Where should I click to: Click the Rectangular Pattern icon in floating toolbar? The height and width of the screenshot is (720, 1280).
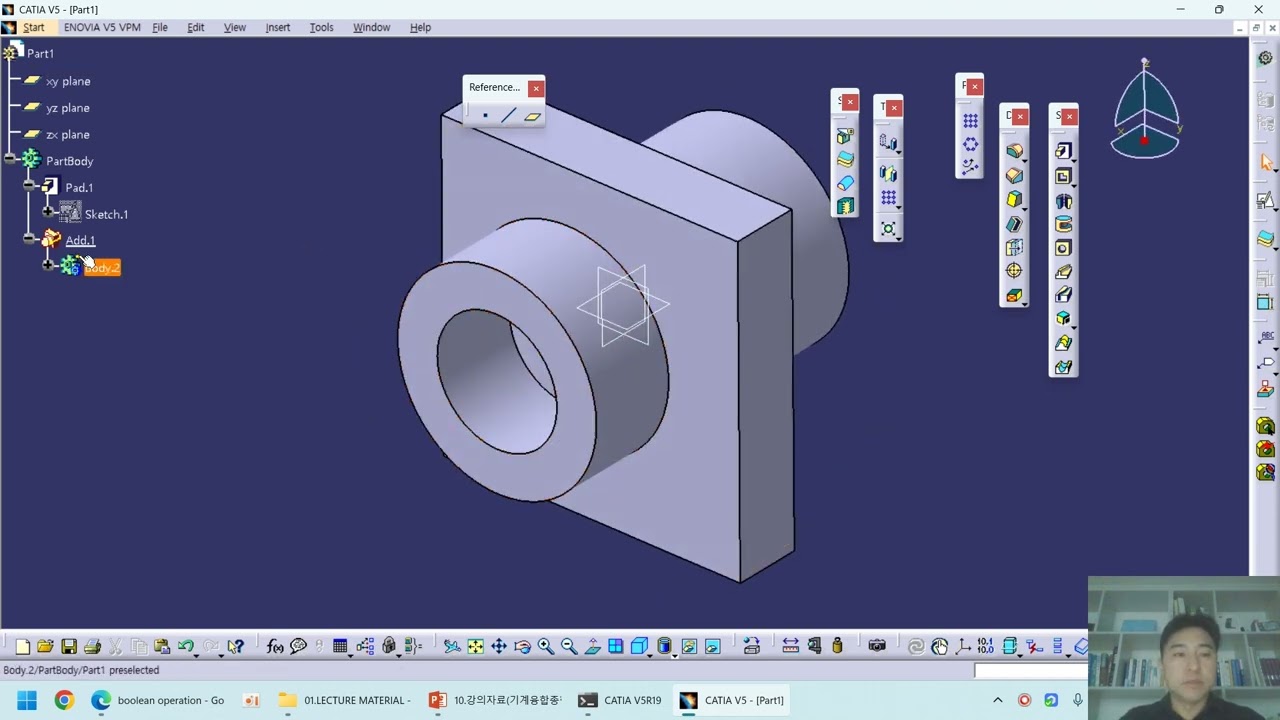point(970,120)
